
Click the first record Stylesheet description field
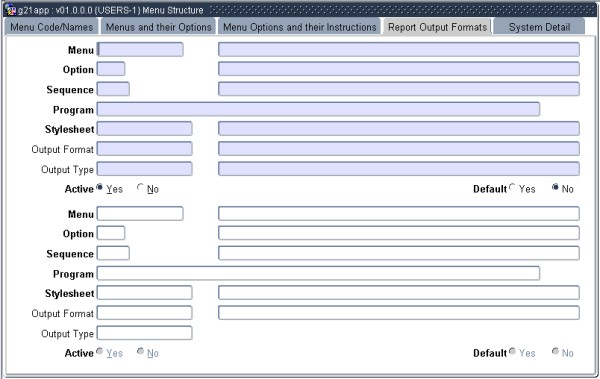(x=399, y=129)
